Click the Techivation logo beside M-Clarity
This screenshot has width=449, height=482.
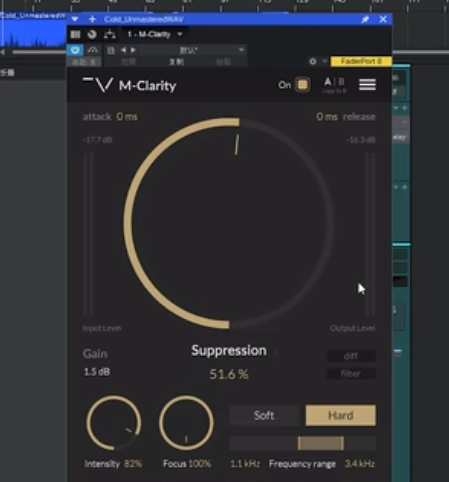(98, 85)
